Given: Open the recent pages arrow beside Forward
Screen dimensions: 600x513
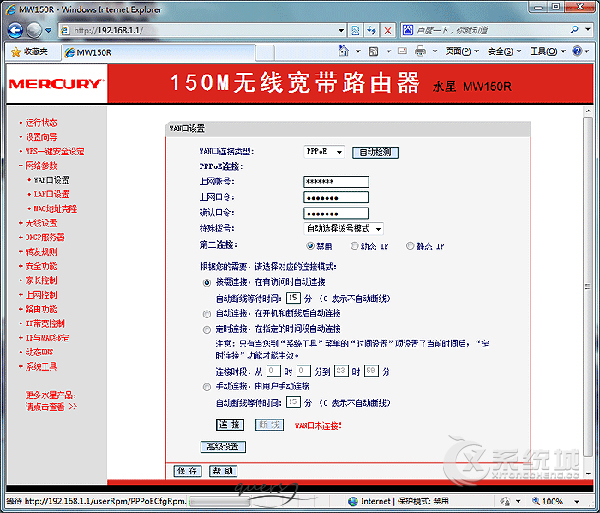Looking at the screenshot, I should click(x=48, y=30).
